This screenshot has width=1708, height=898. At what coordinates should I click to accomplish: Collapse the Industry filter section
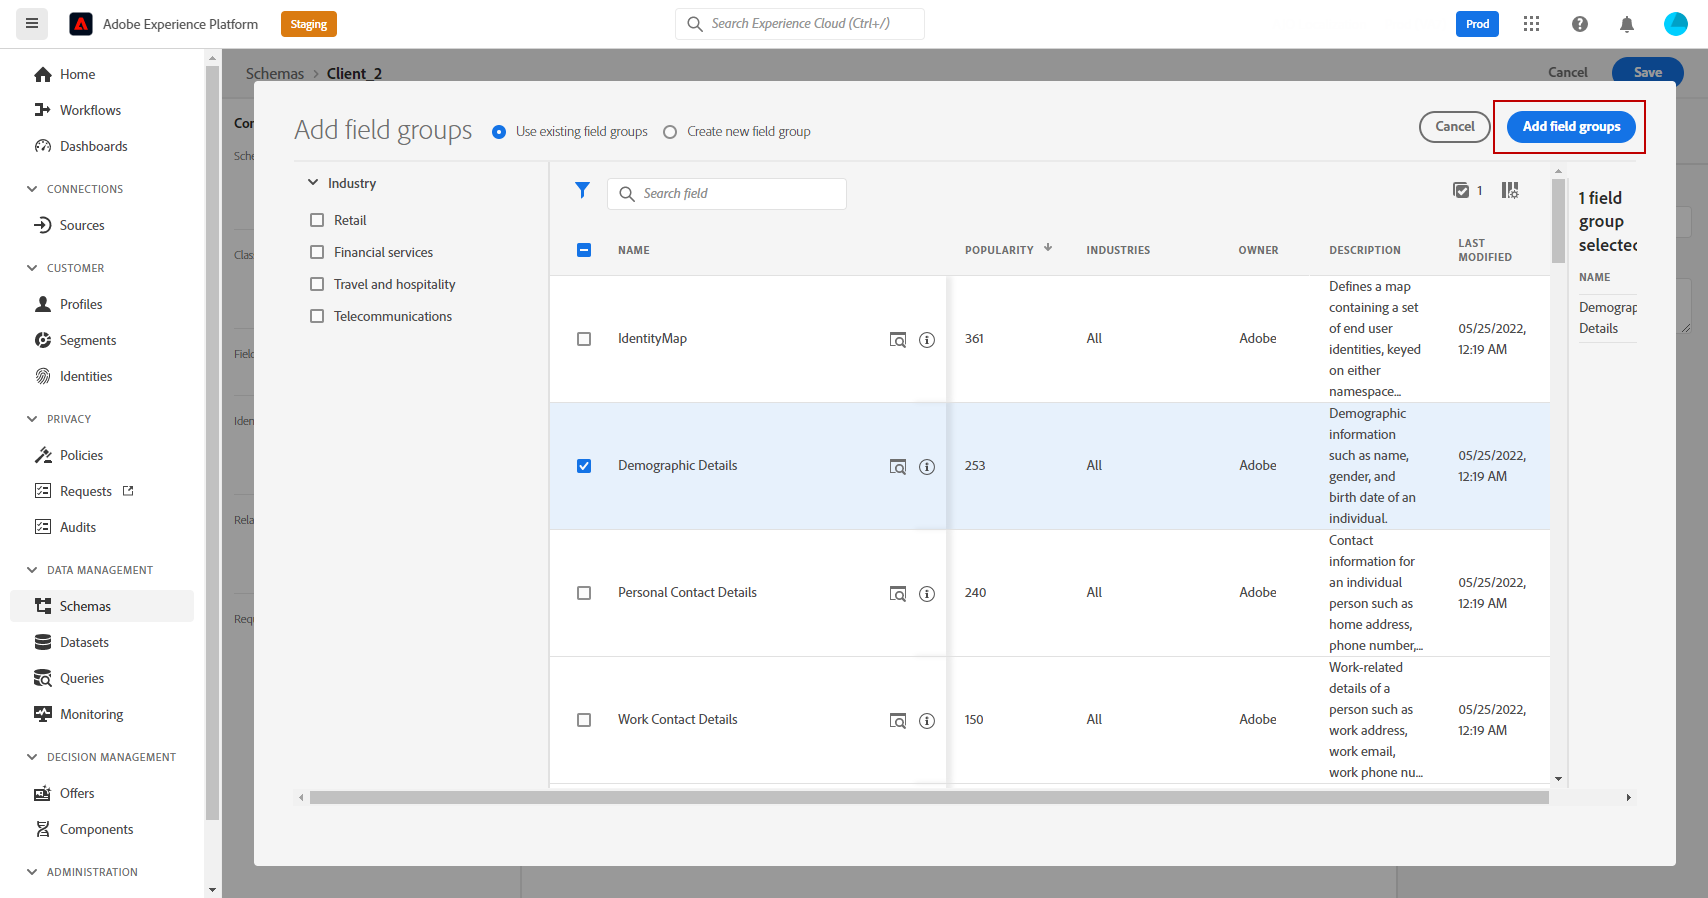pyautogui.click(x=313, y=183)
